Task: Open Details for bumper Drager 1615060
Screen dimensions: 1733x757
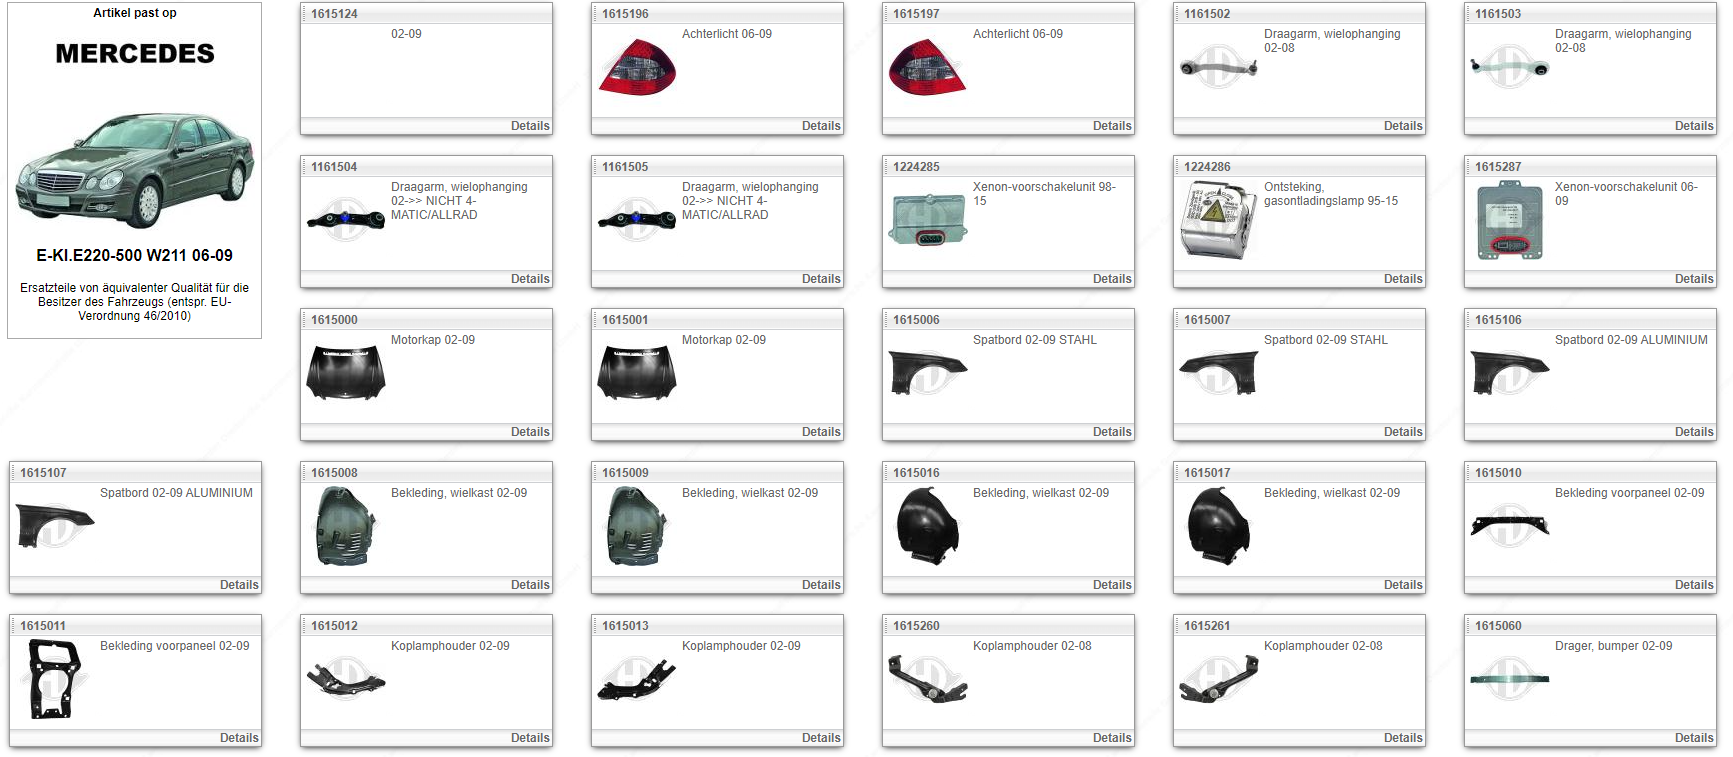Action: [x=1694, y=738]
